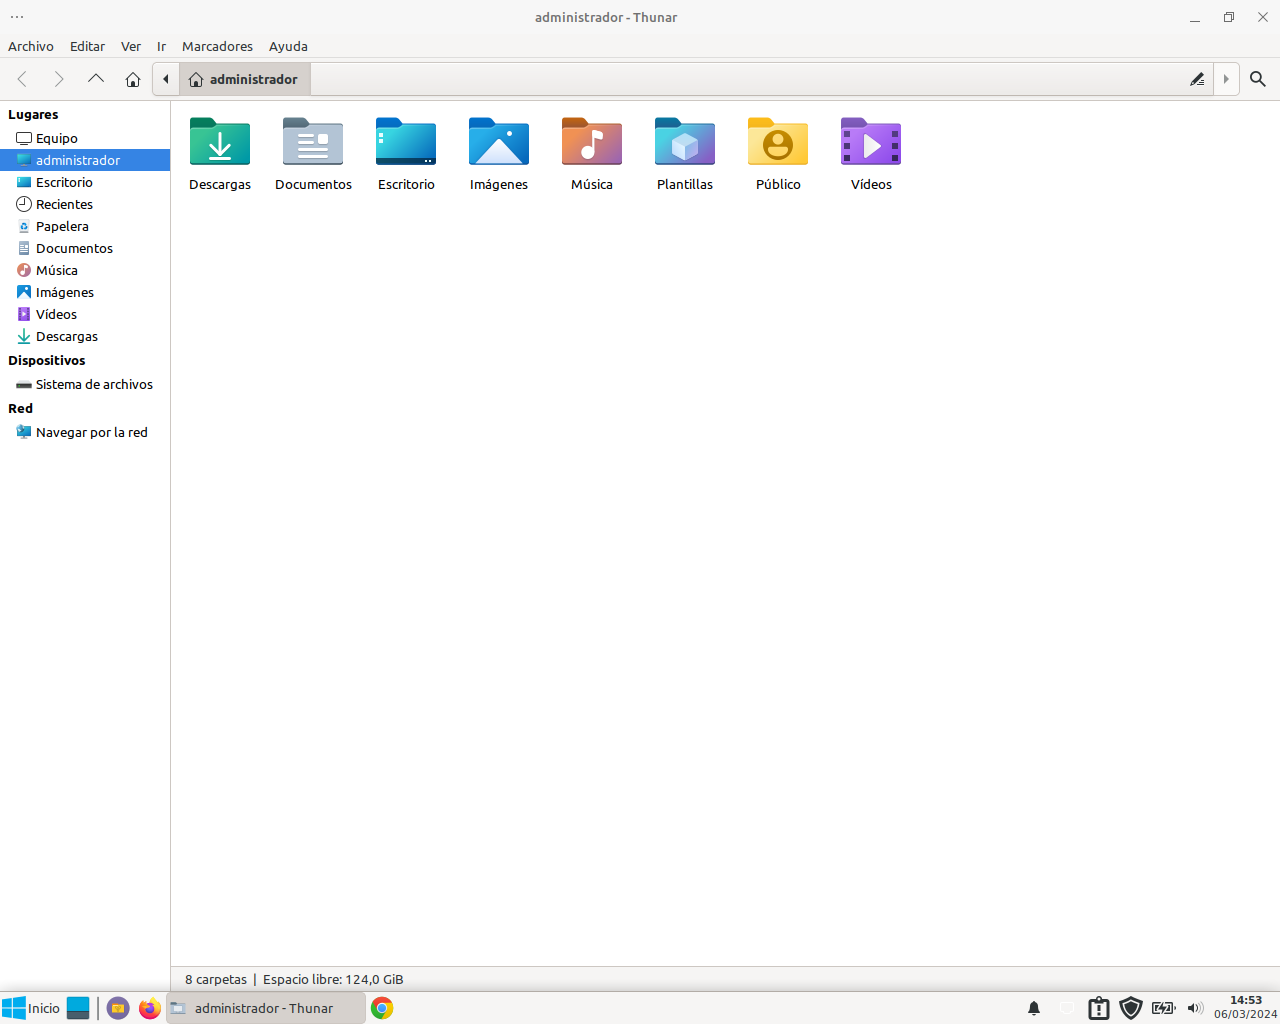Launch Firefox from the taskbar
The width and height of the screenshot is (1280, 1024).
tap(150, 1008)
